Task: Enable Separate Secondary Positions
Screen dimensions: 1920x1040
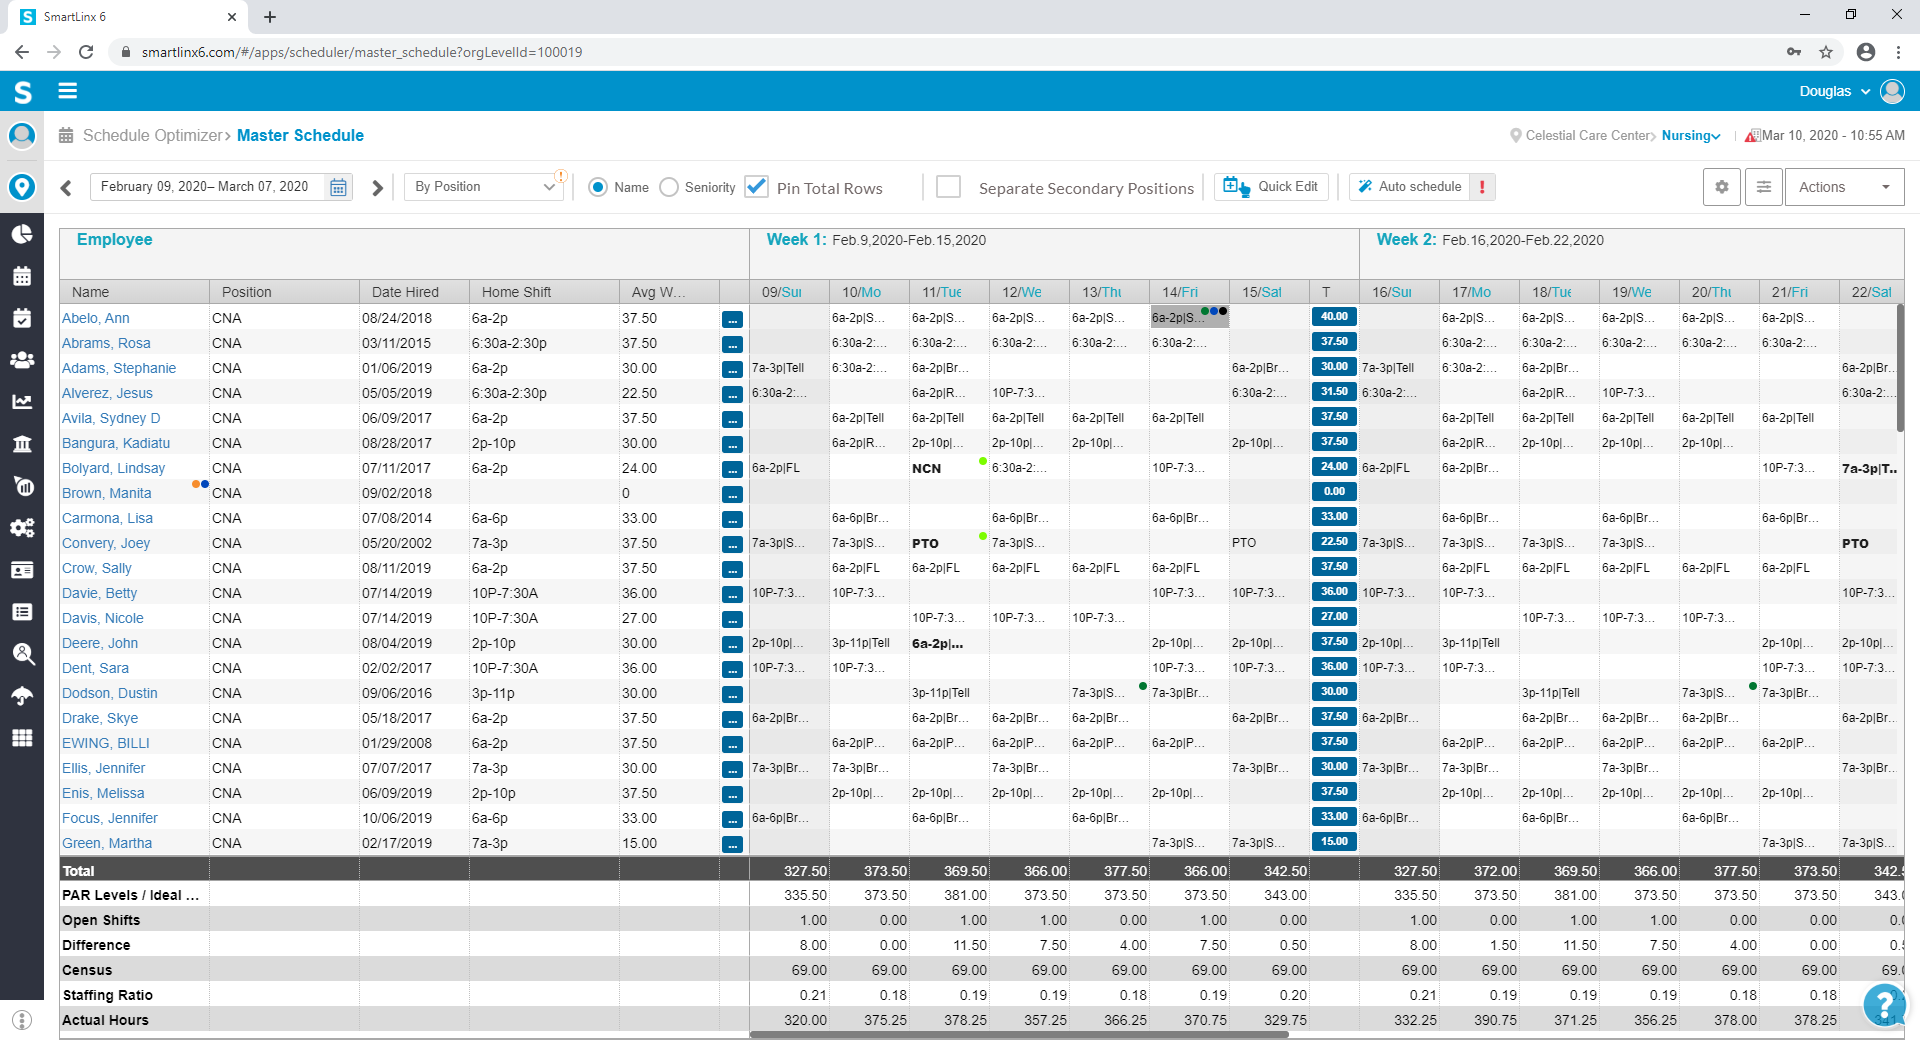Action: (x=948, y=186)
